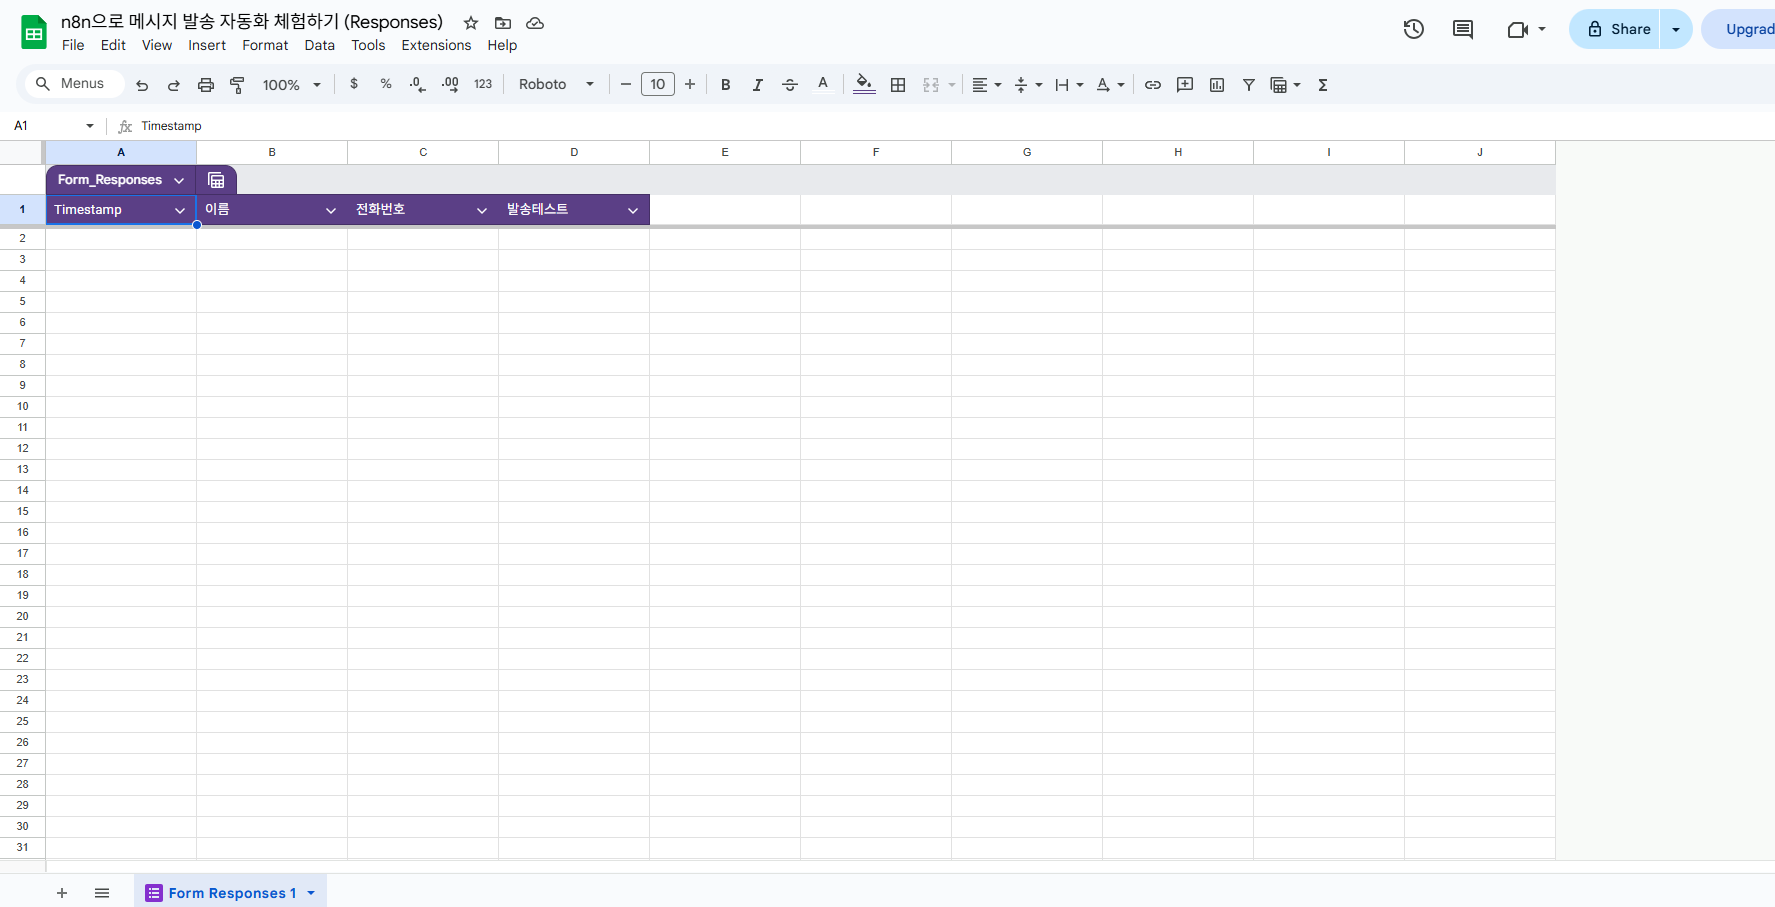
Task: Open the Roboto font dropdown
Action: coord(556,85)
